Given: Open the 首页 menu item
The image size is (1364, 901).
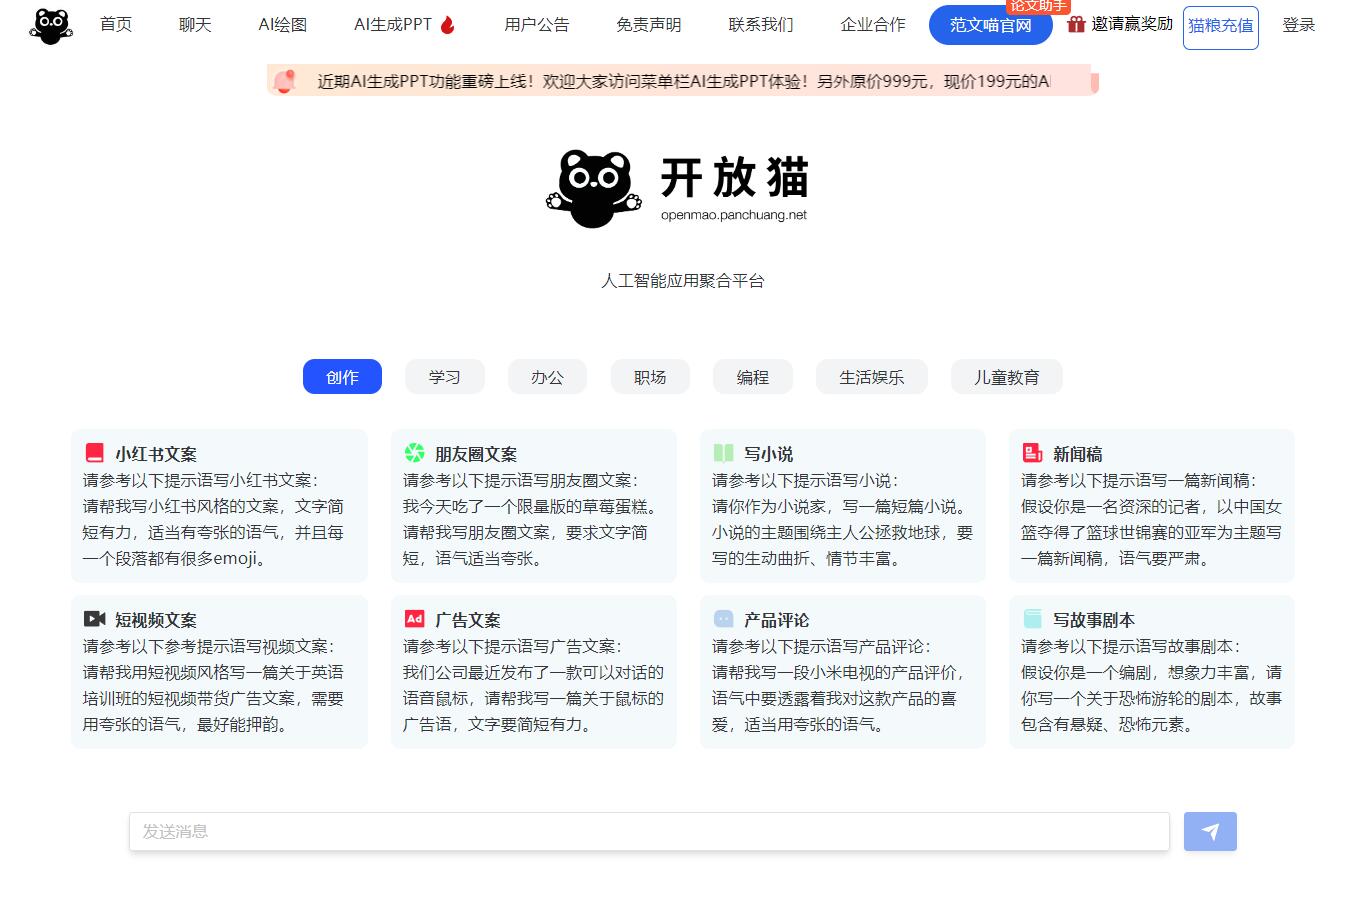Looking at the screenshot, I should tap(116, 25).
